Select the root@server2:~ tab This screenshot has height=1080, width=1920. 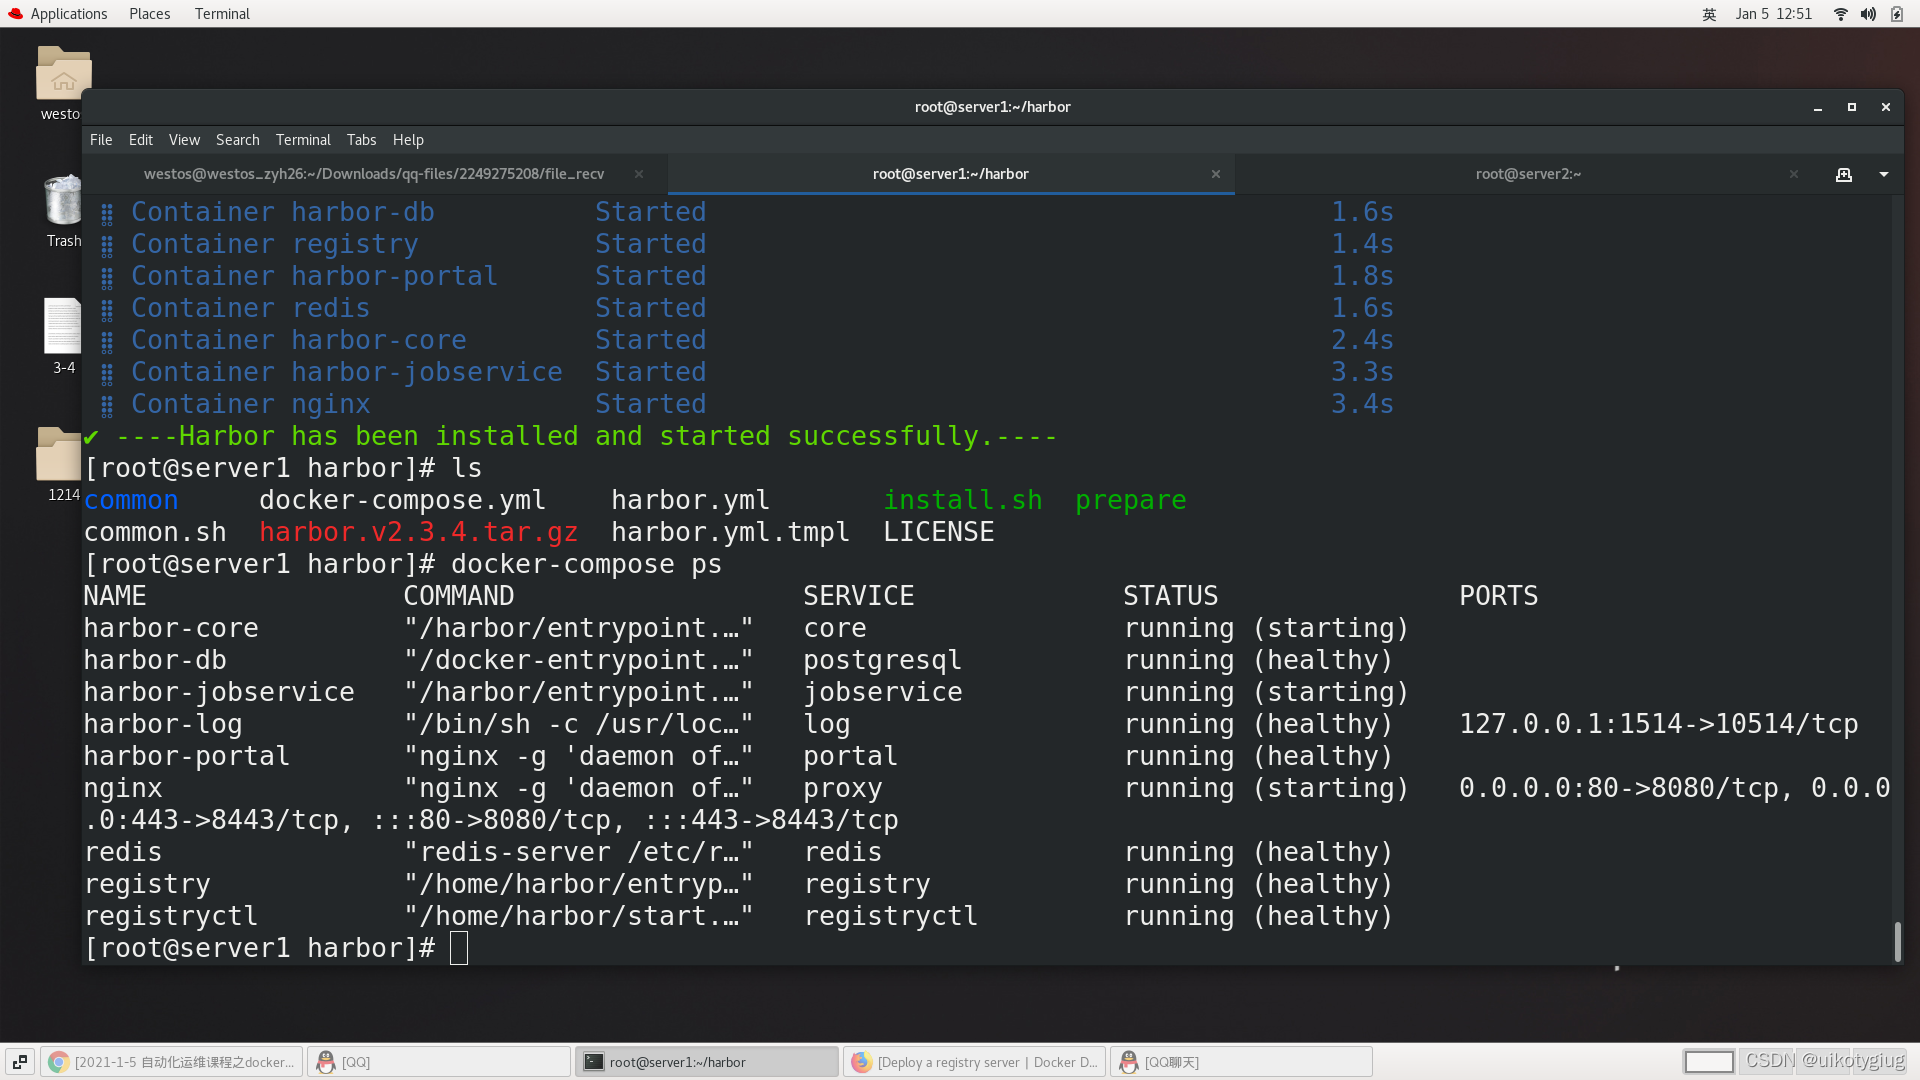pos(1530,173)
